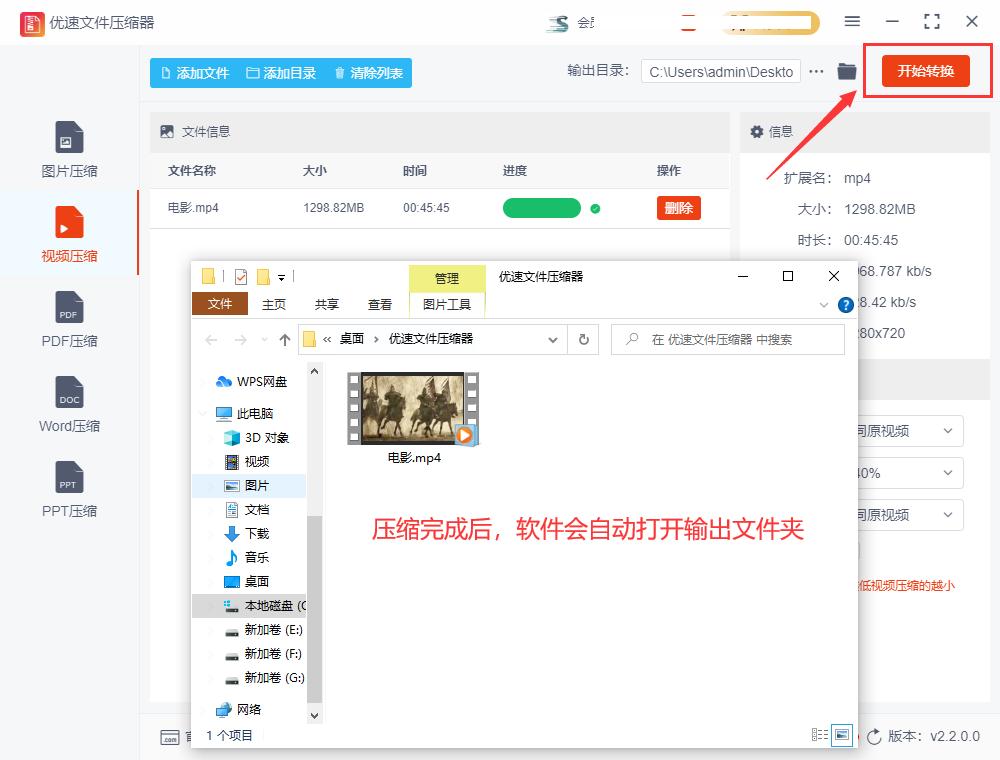Switch to 图片压缩 image compression mode
The image size is (1000, 760).
click(68, 148)
